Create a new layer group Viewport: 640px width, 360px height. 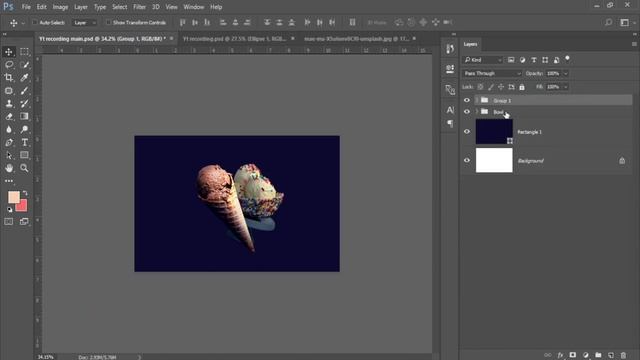pyautogui.click(x=598, y=355)
